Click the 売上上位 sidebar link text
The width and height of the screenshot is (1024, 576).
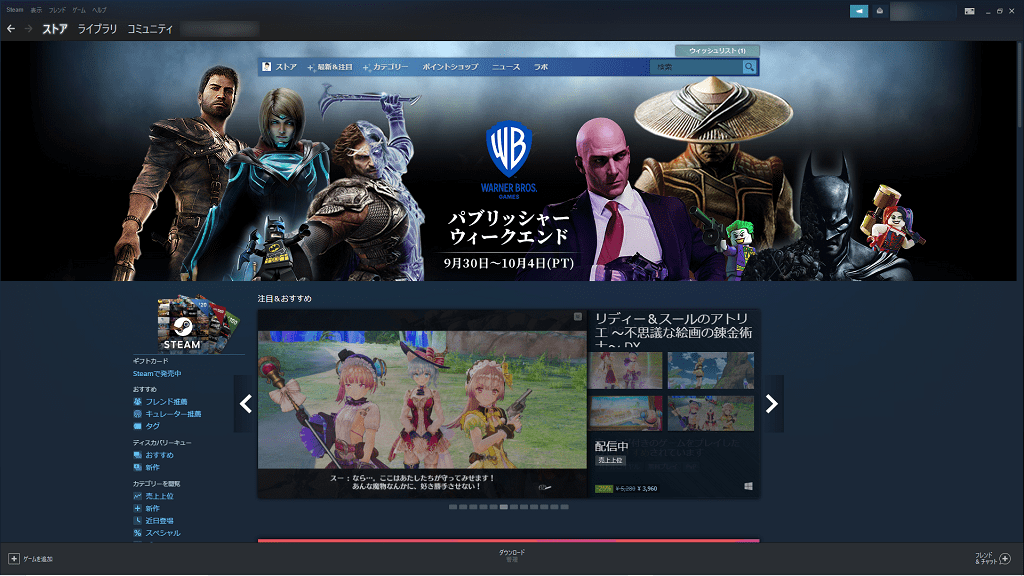pyautogui.click(x=159, y=496)
